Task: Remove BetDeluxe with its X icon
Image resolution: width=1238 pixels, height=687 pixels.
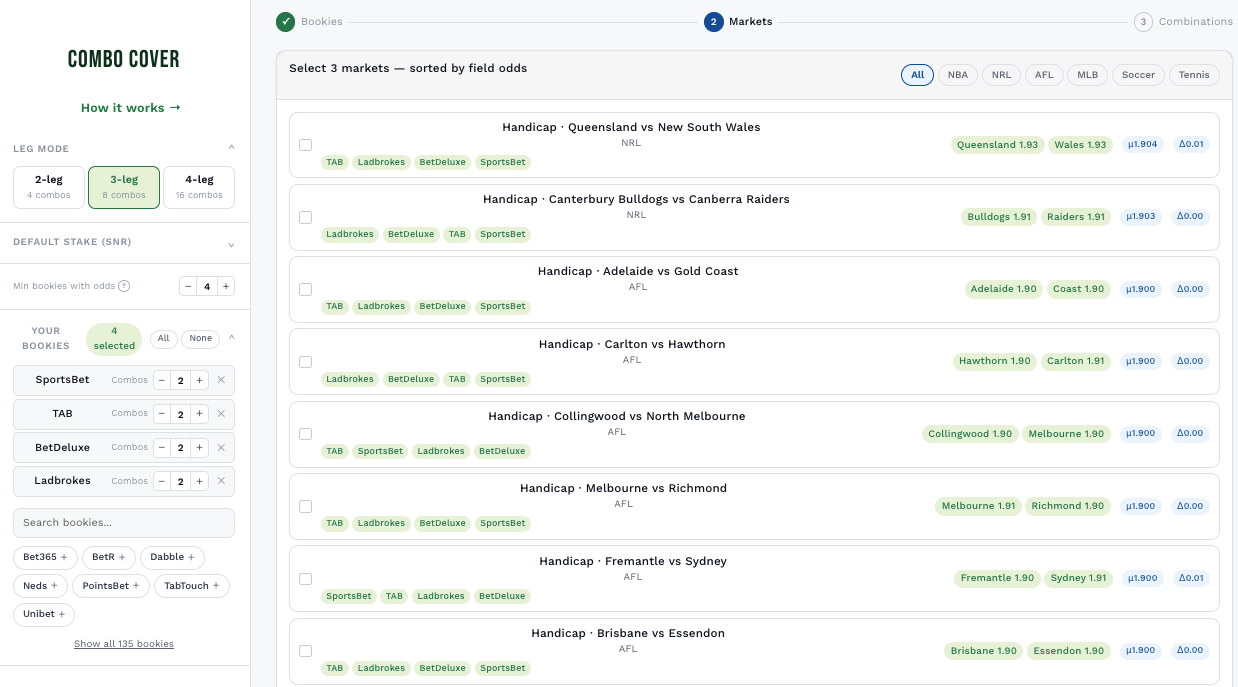Action: pos(221,448)
